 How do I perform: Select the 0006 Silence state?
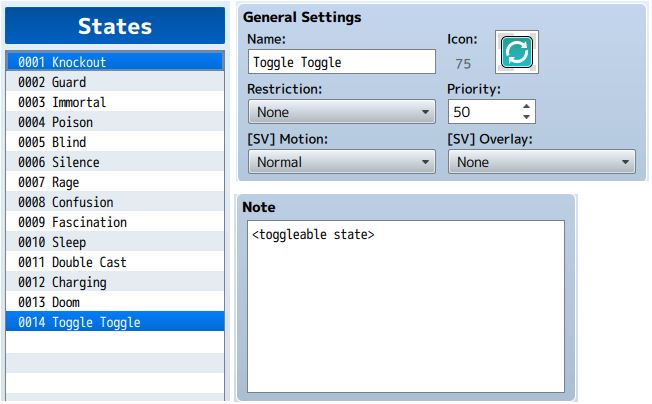point(115,162)
